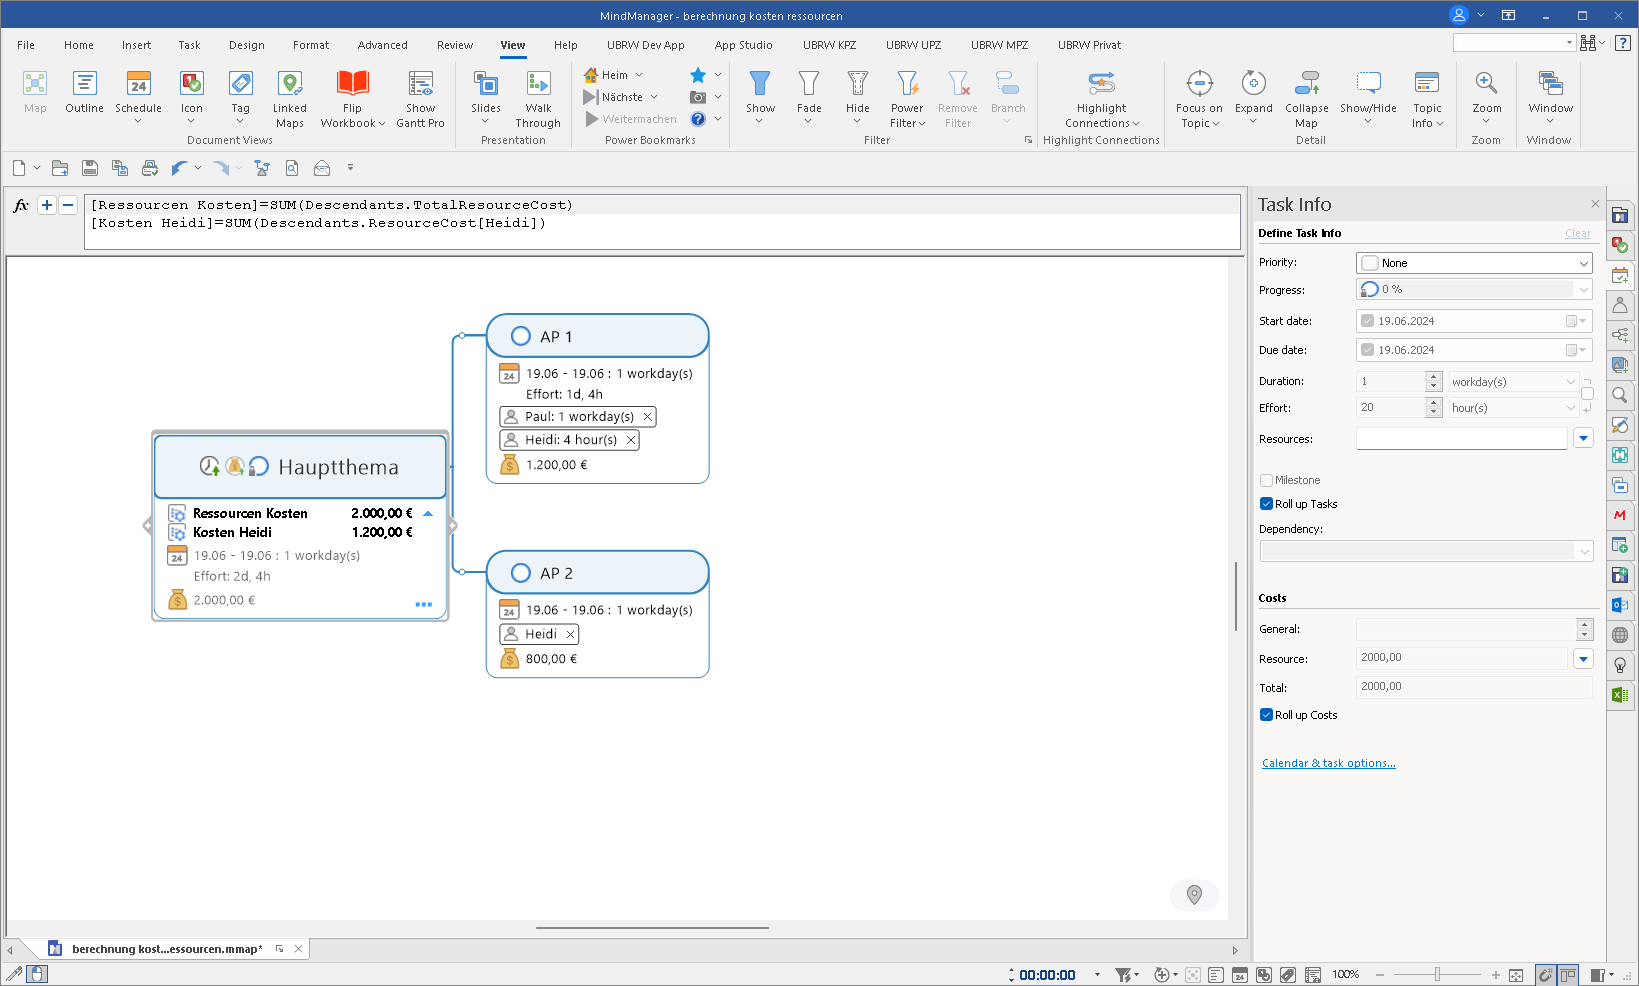This screenshot has width=1639, height=986.
Task: Click print preview icon in quick toolbar
Action: [x=292, y=168]
